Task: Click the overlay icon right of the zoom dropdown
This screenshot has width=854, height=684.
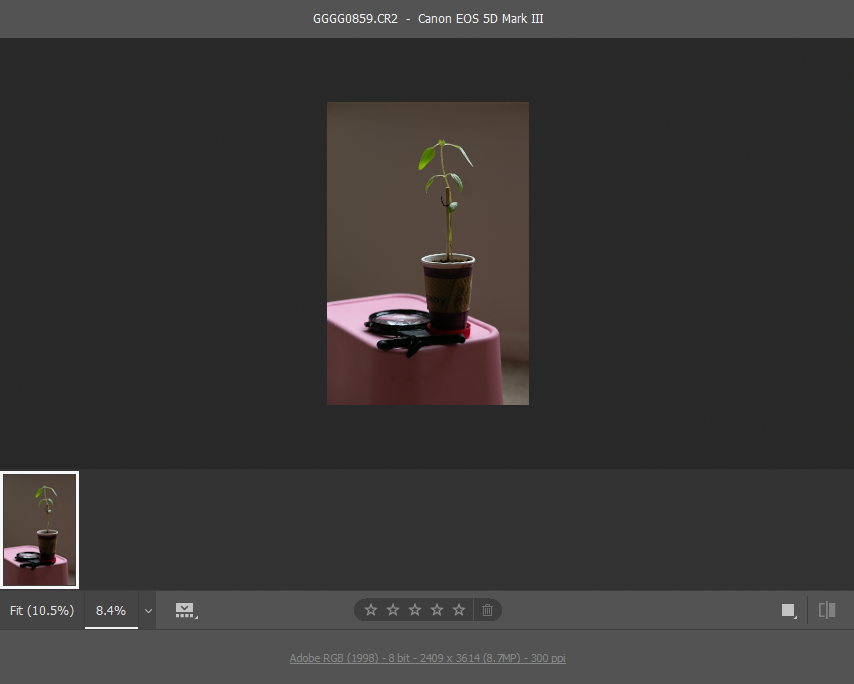Action: coord(182,608)
